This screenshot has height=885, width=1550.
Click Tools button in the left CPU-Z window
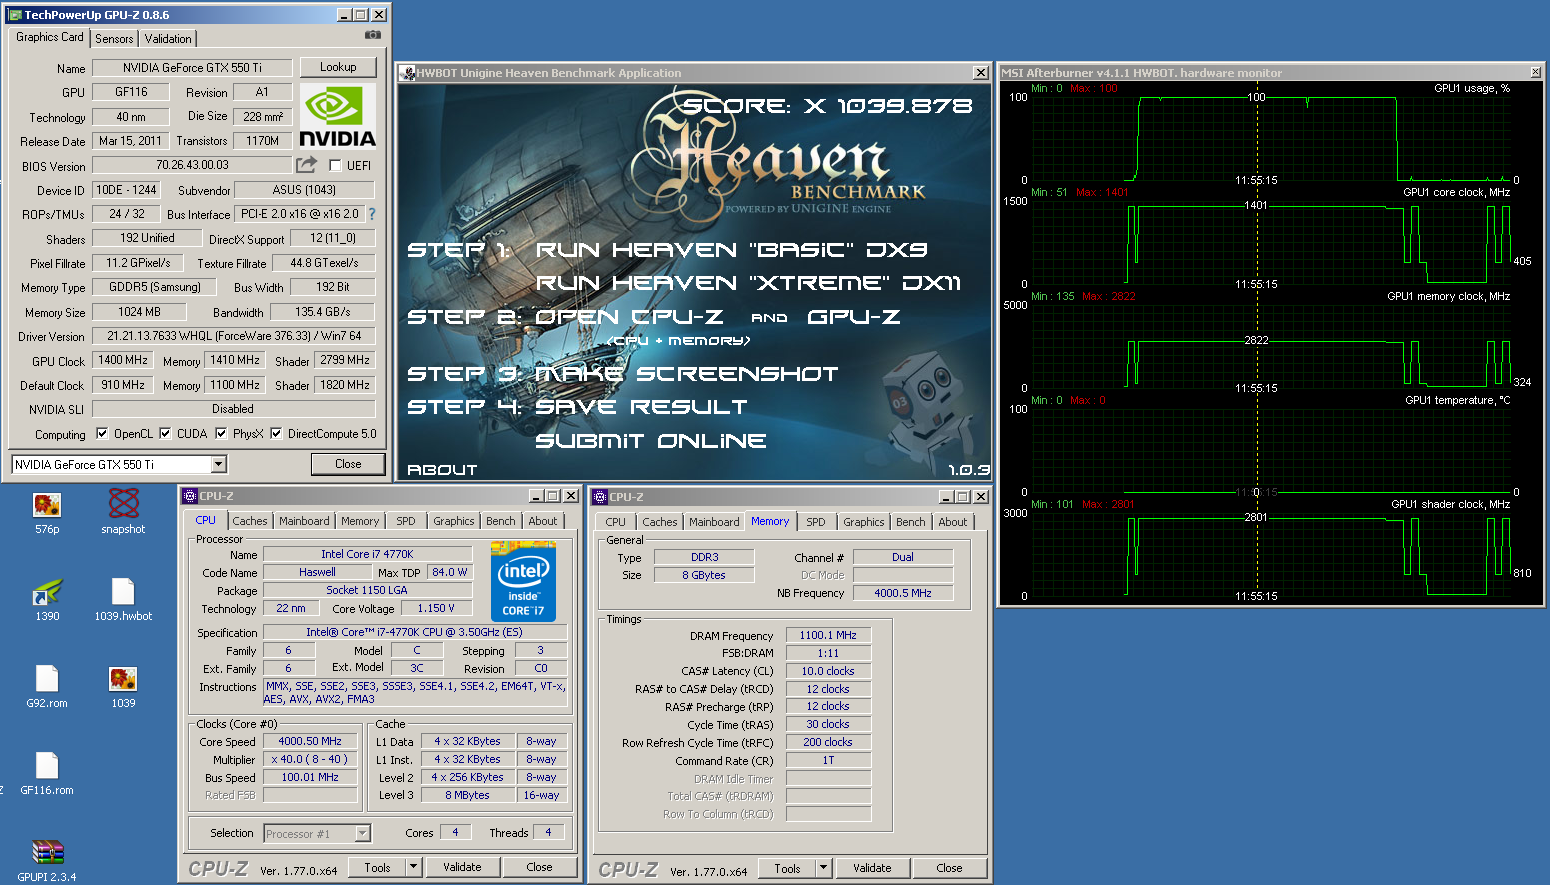tap(377, 867)
